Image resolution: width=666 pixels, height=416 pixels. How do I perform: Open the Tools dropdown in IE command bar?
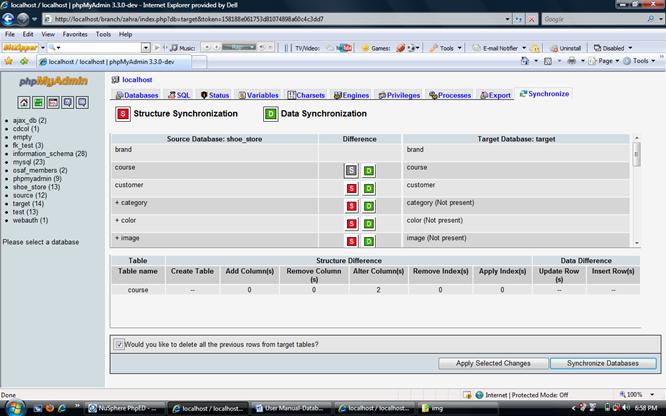[641, 61]
